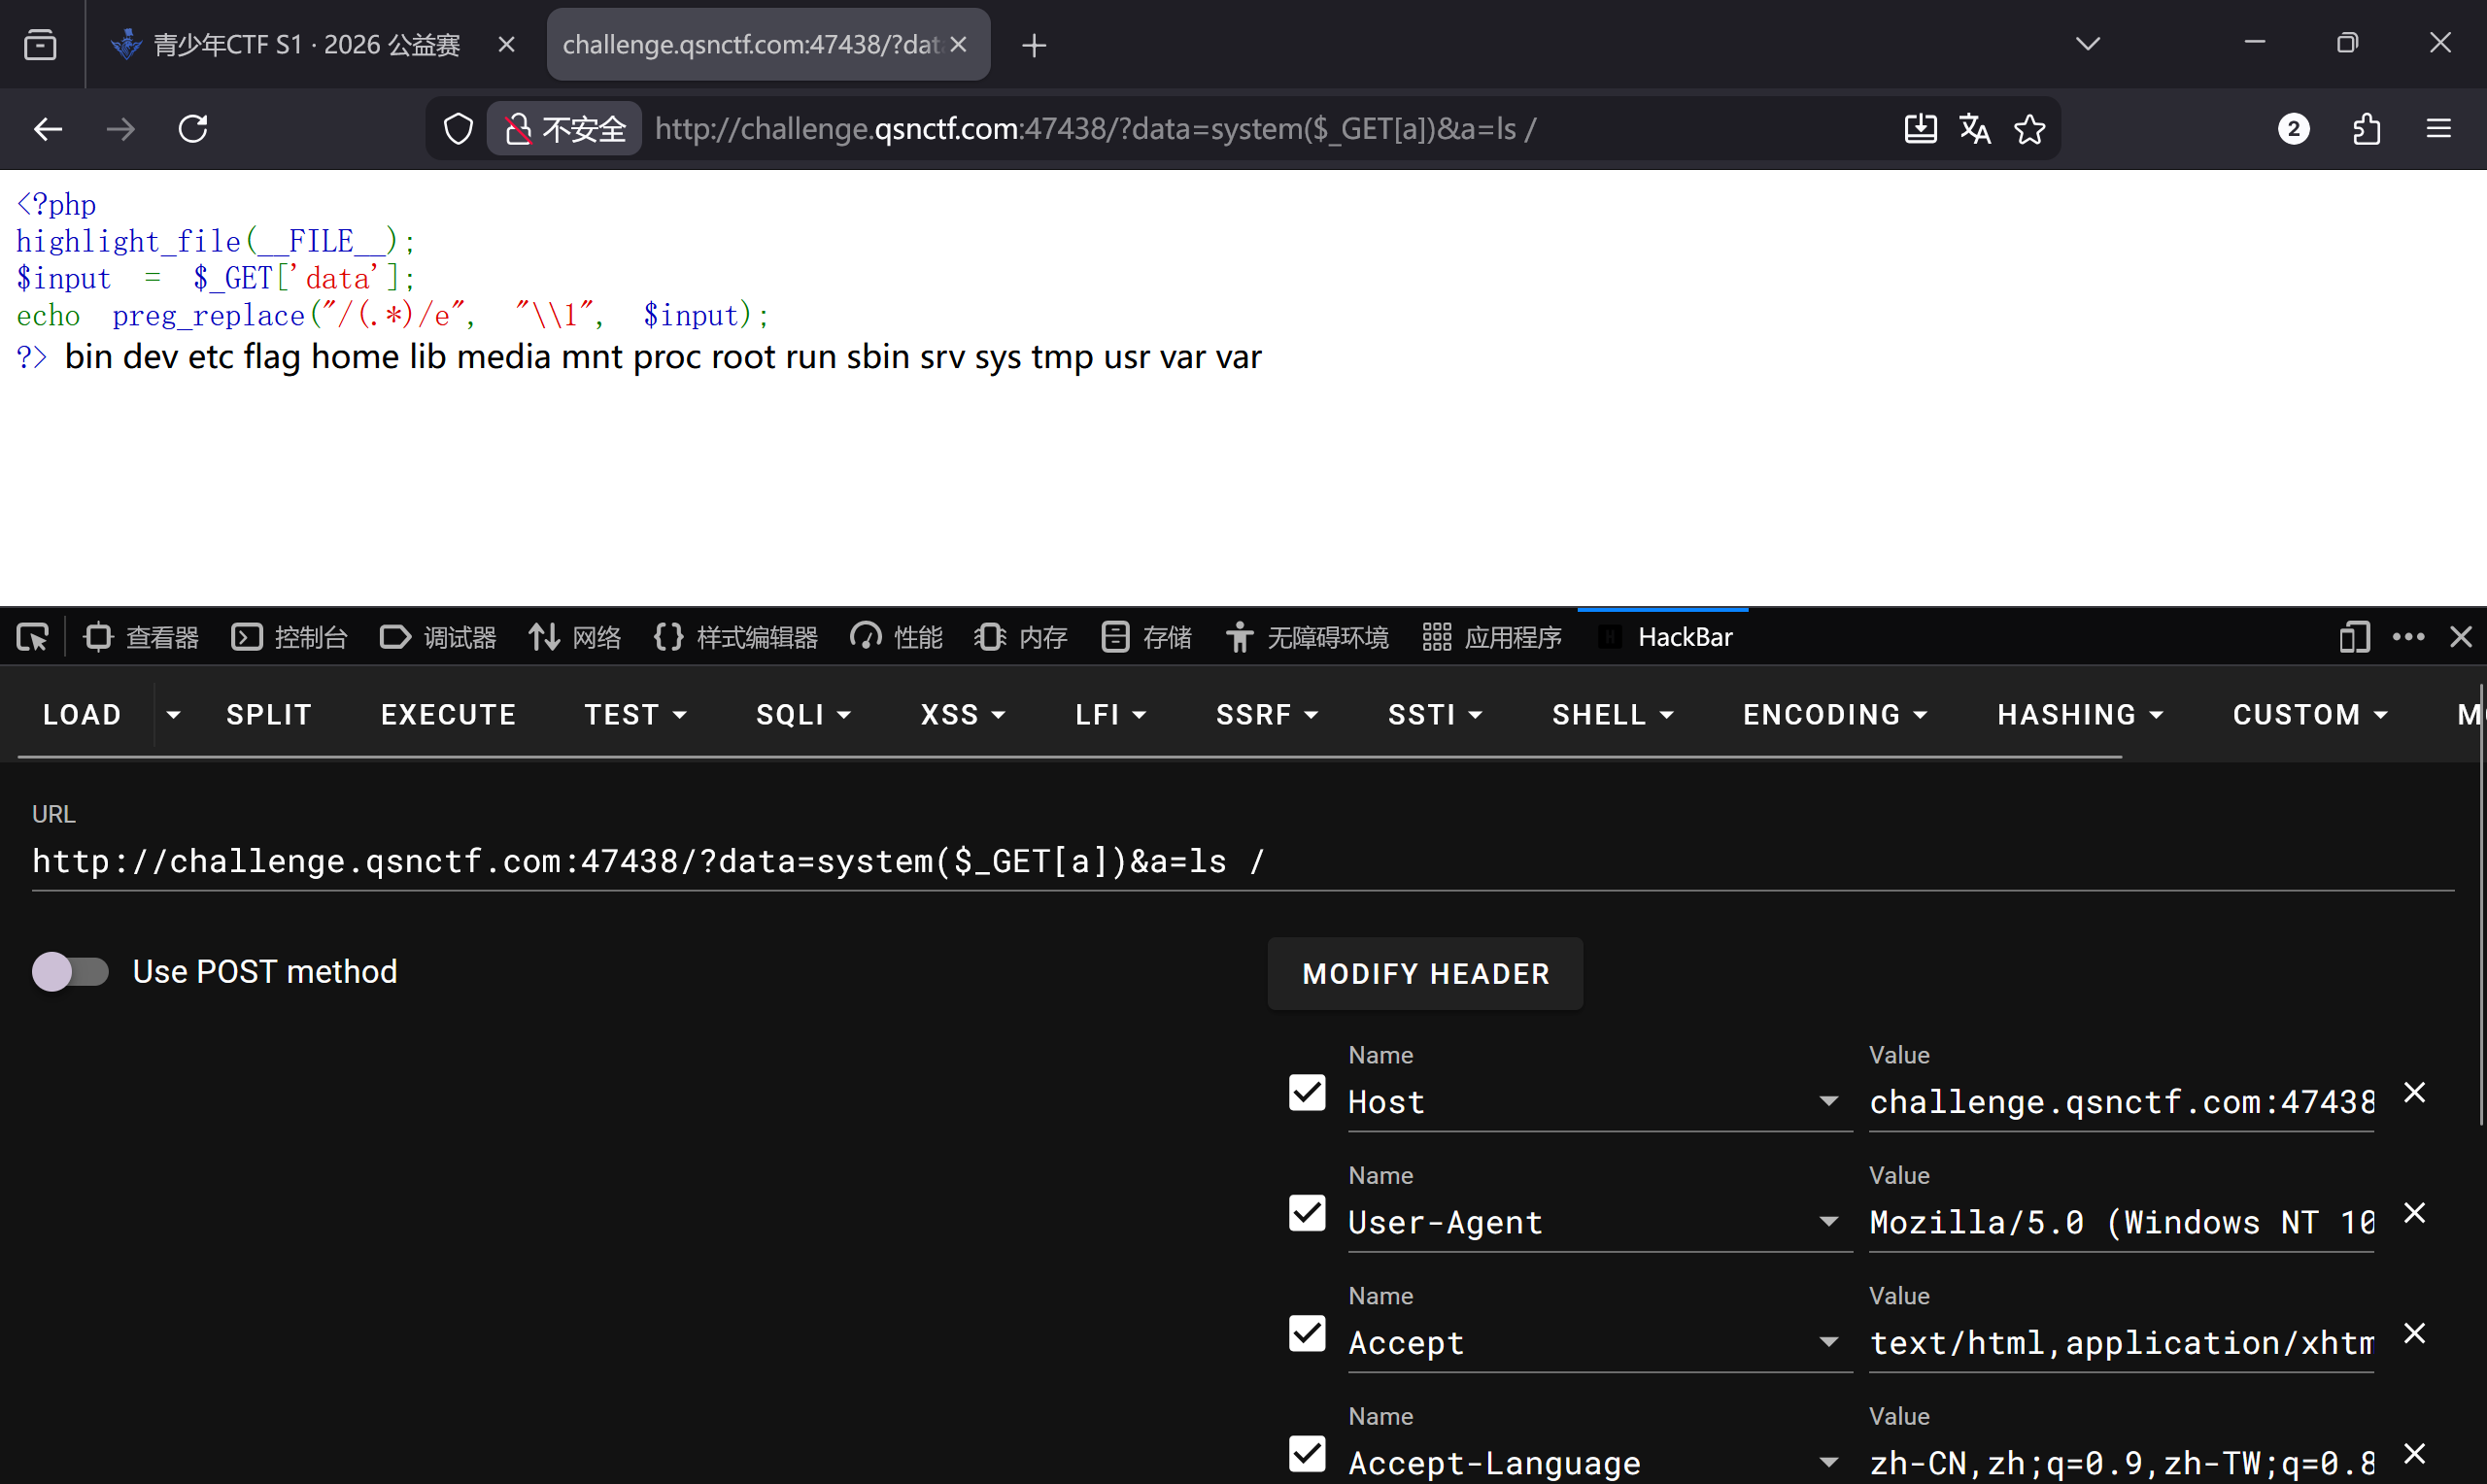Open the extensions puzzle icon

[x=2366, y=129]
